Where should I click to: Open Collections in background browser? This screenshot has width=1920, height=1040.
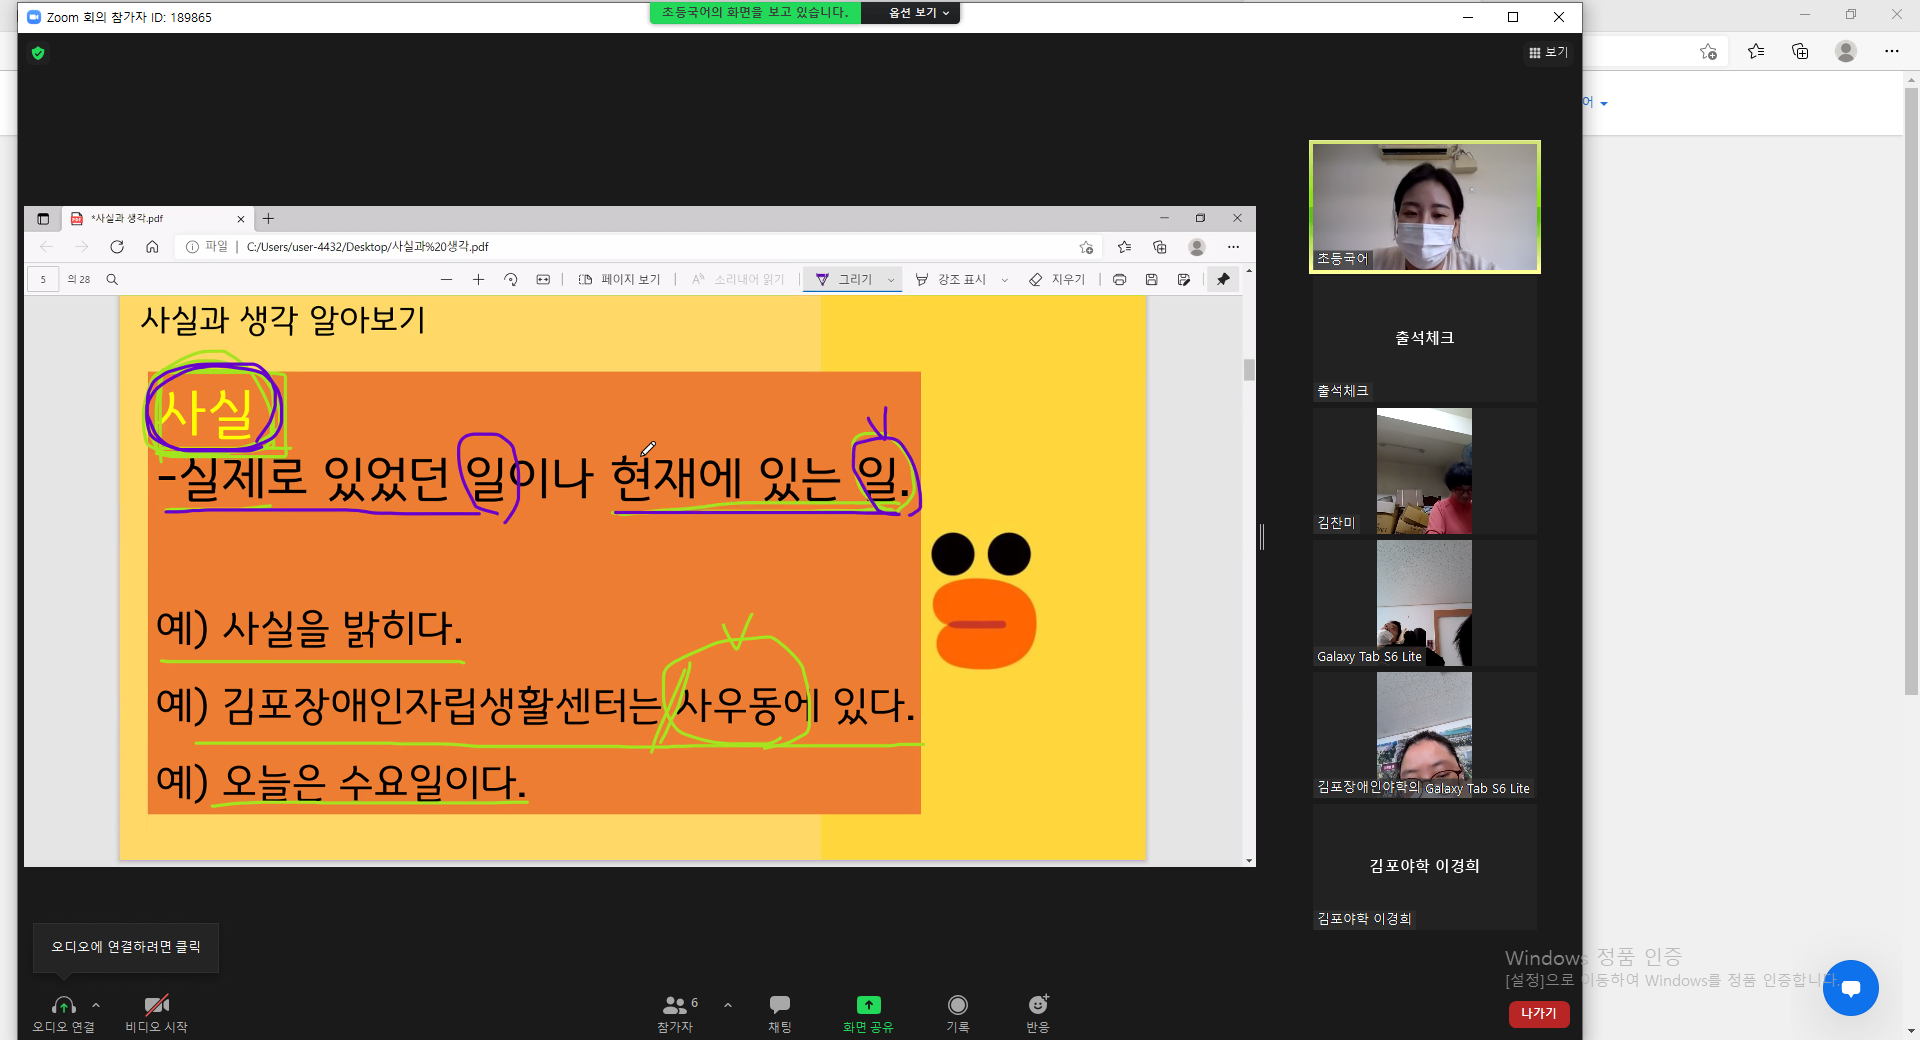[x=1800, y=51]
